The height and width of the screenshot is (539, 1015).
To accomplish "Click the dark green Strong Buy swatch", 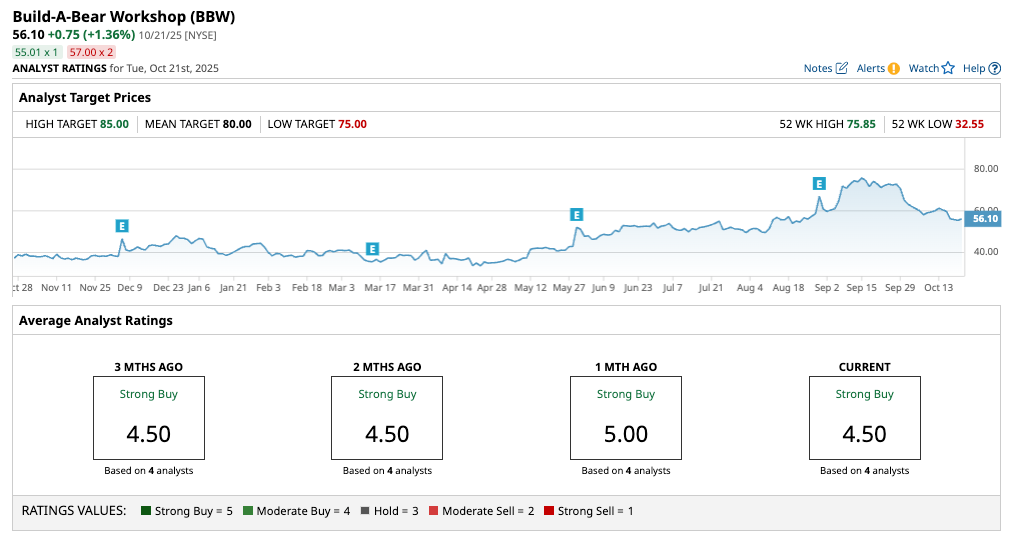I will click(x=147, y=511).
